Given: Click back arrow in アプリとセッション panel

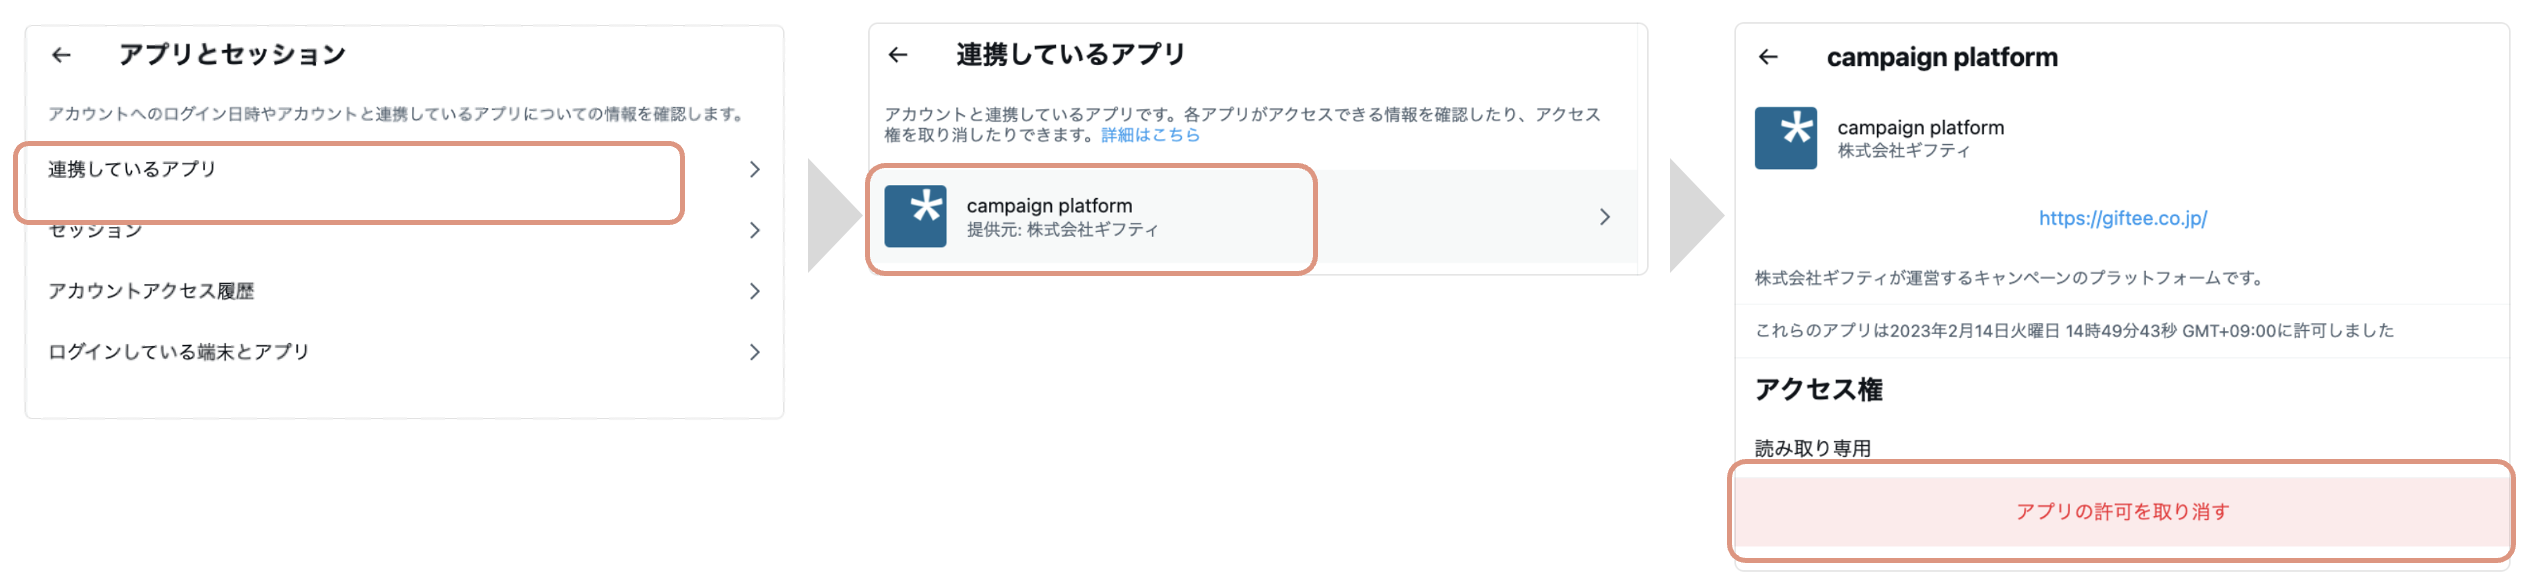Looking at the screenshot, I should (x=62, y=56).
